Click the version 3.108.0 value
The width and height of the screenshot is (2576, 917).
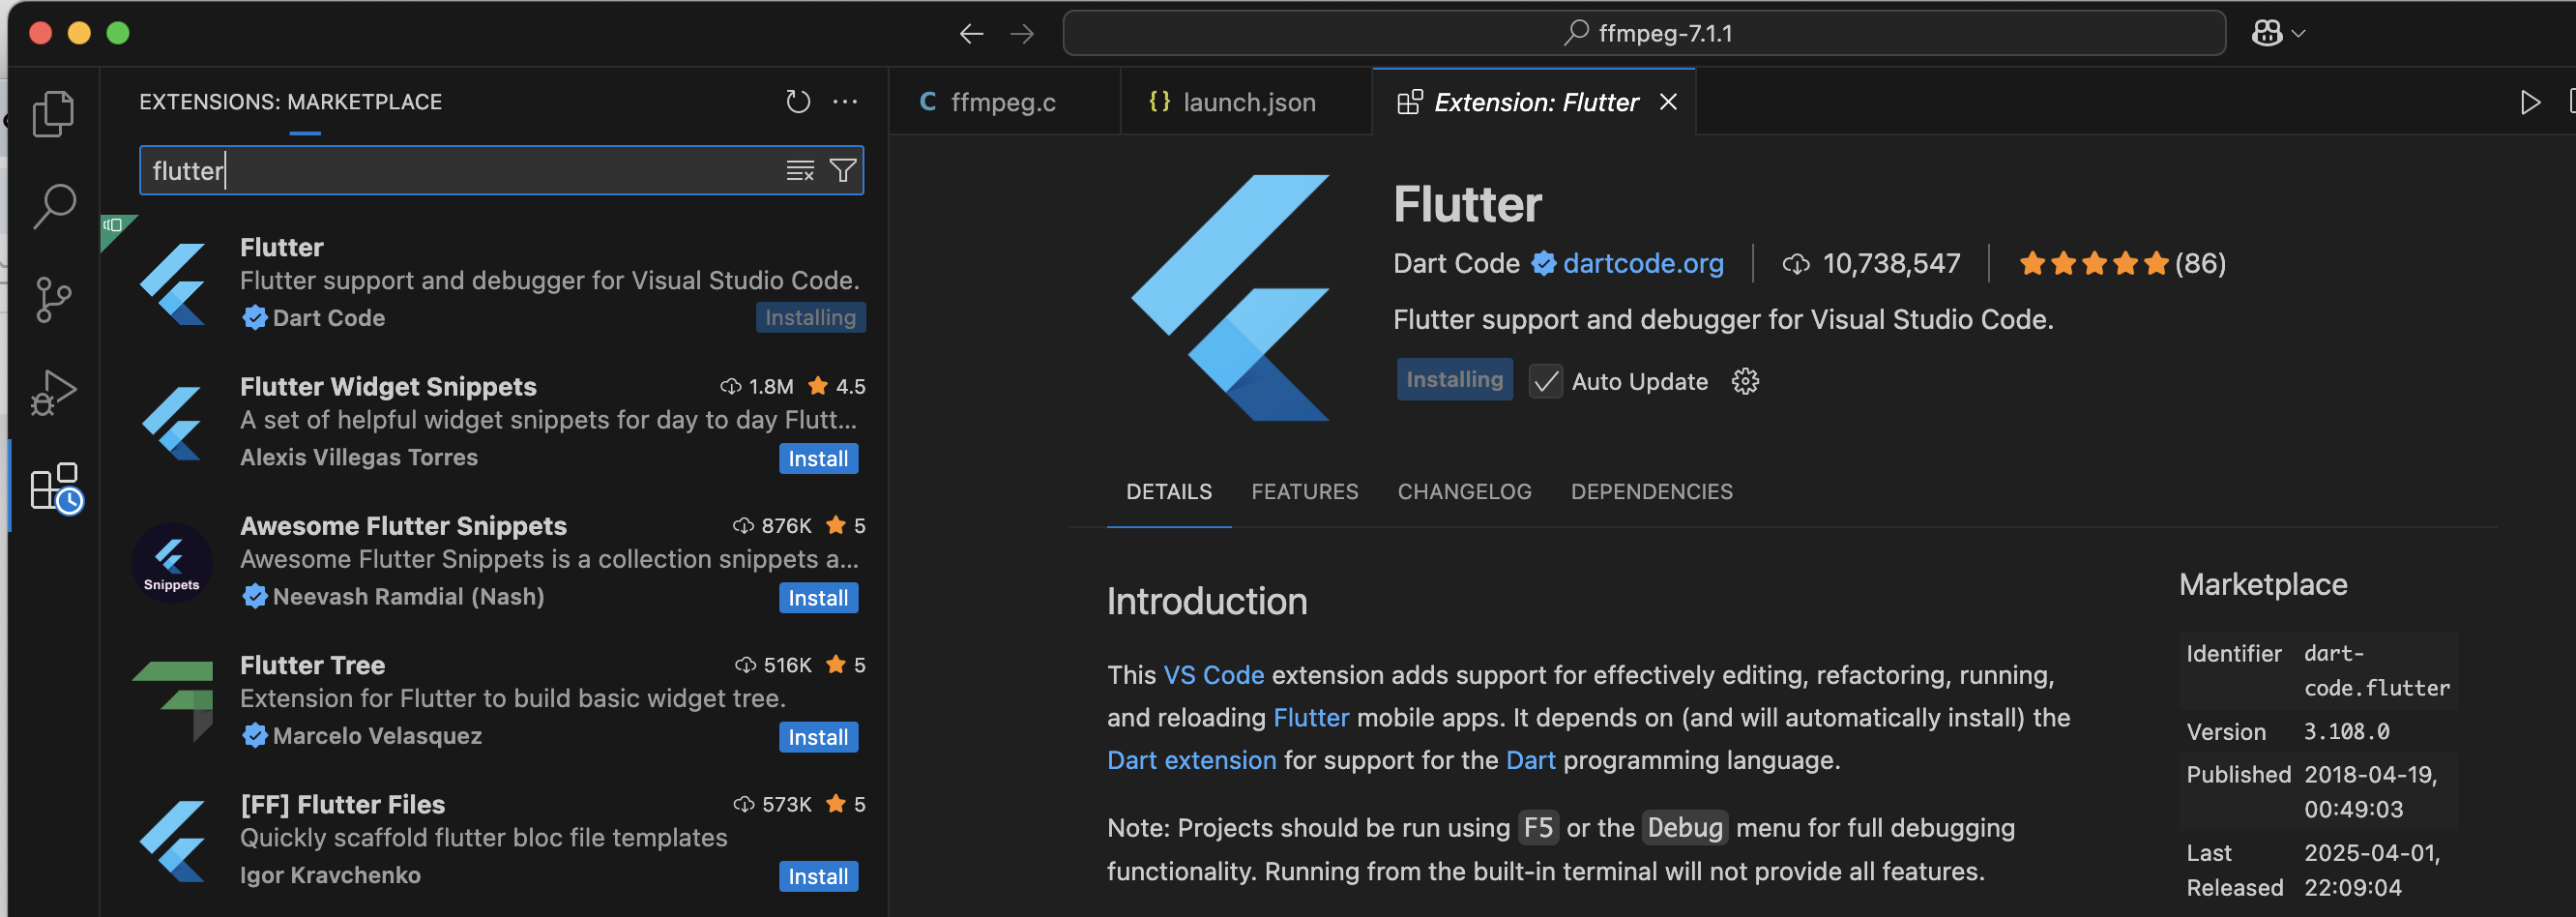pos(2346,732)
